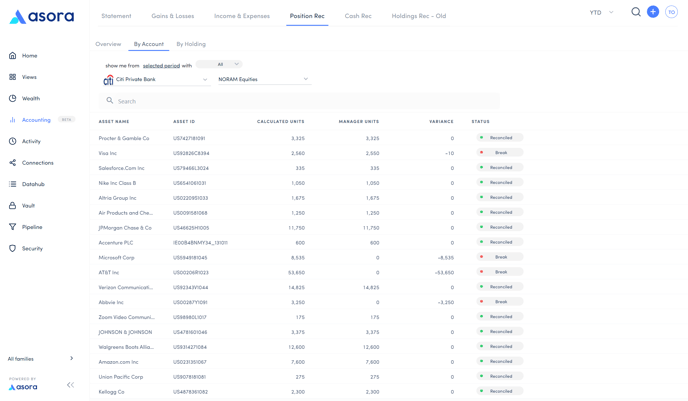Open the Vault lock icon
688x401 pixels.
click(13, 206)
